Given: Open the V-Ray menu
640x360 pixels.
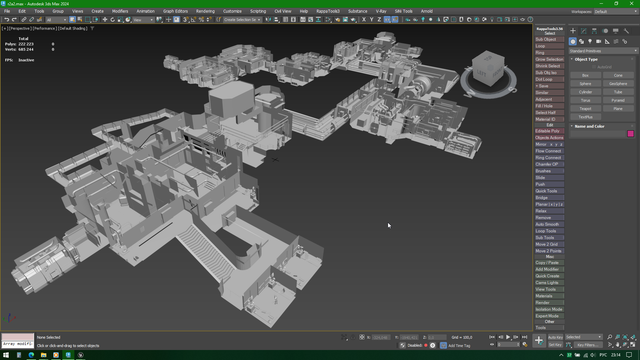Looking at the screenshot, I should [x=381, y=11].
